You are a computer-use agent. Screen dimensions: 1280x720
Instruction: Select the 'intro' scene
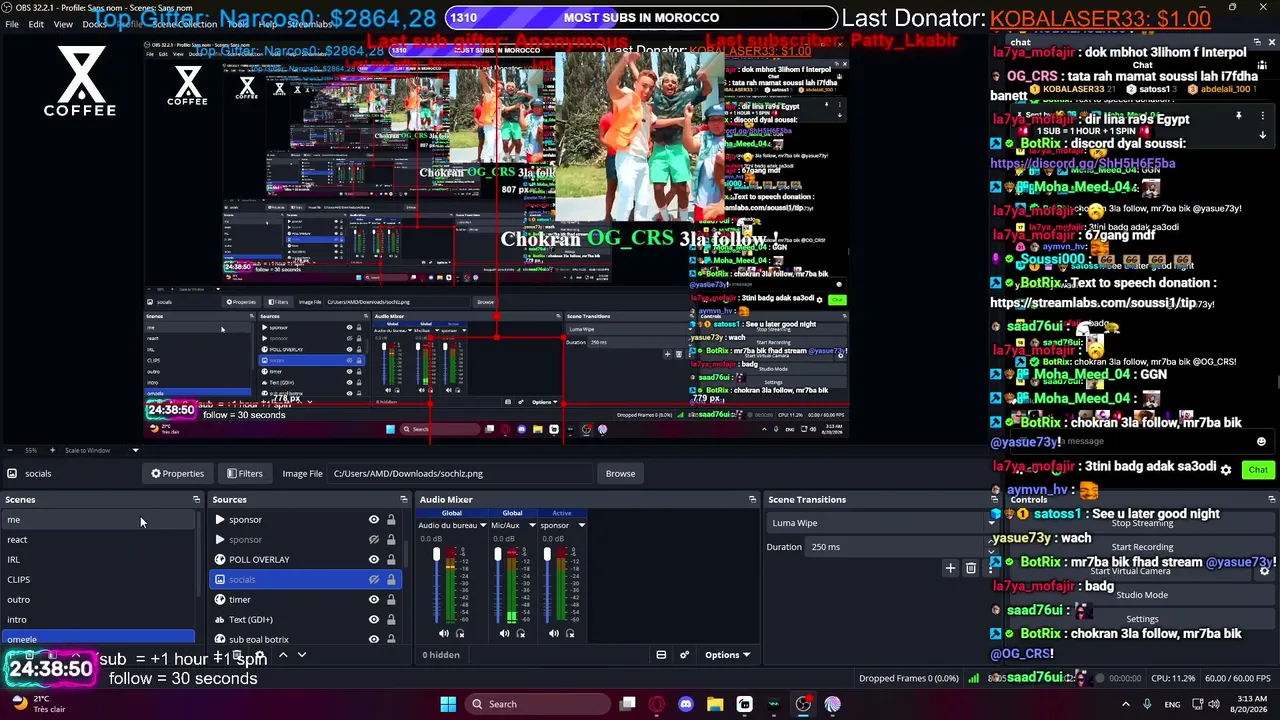[99, 619]
